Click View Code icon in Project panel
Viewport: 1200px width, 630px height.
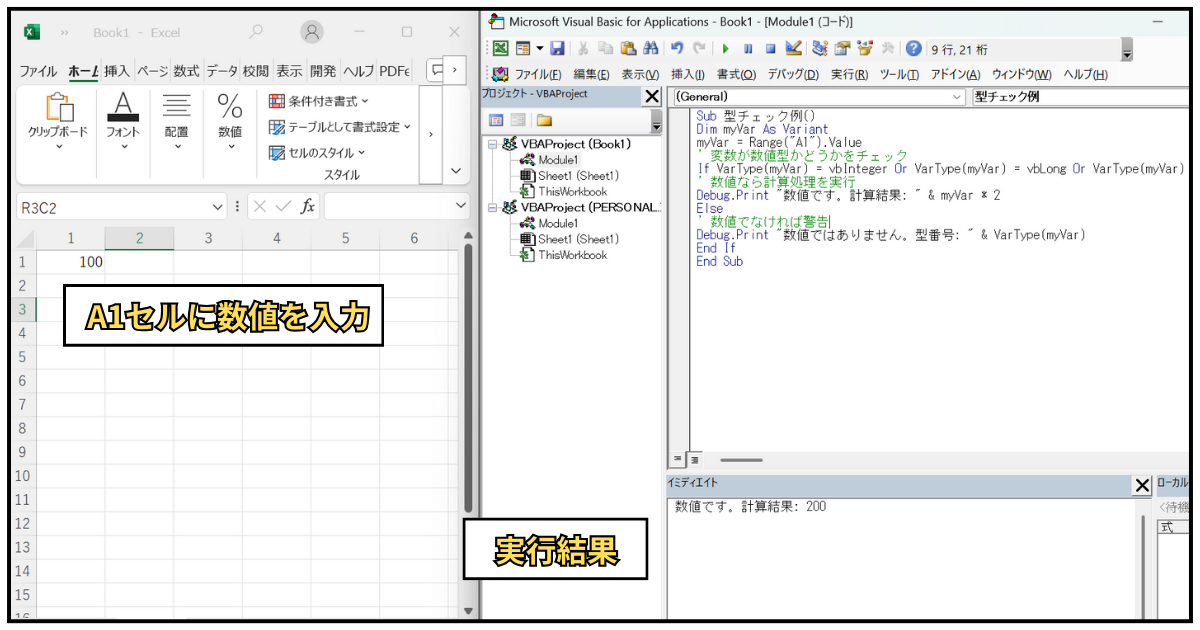(x=496, y=120)
